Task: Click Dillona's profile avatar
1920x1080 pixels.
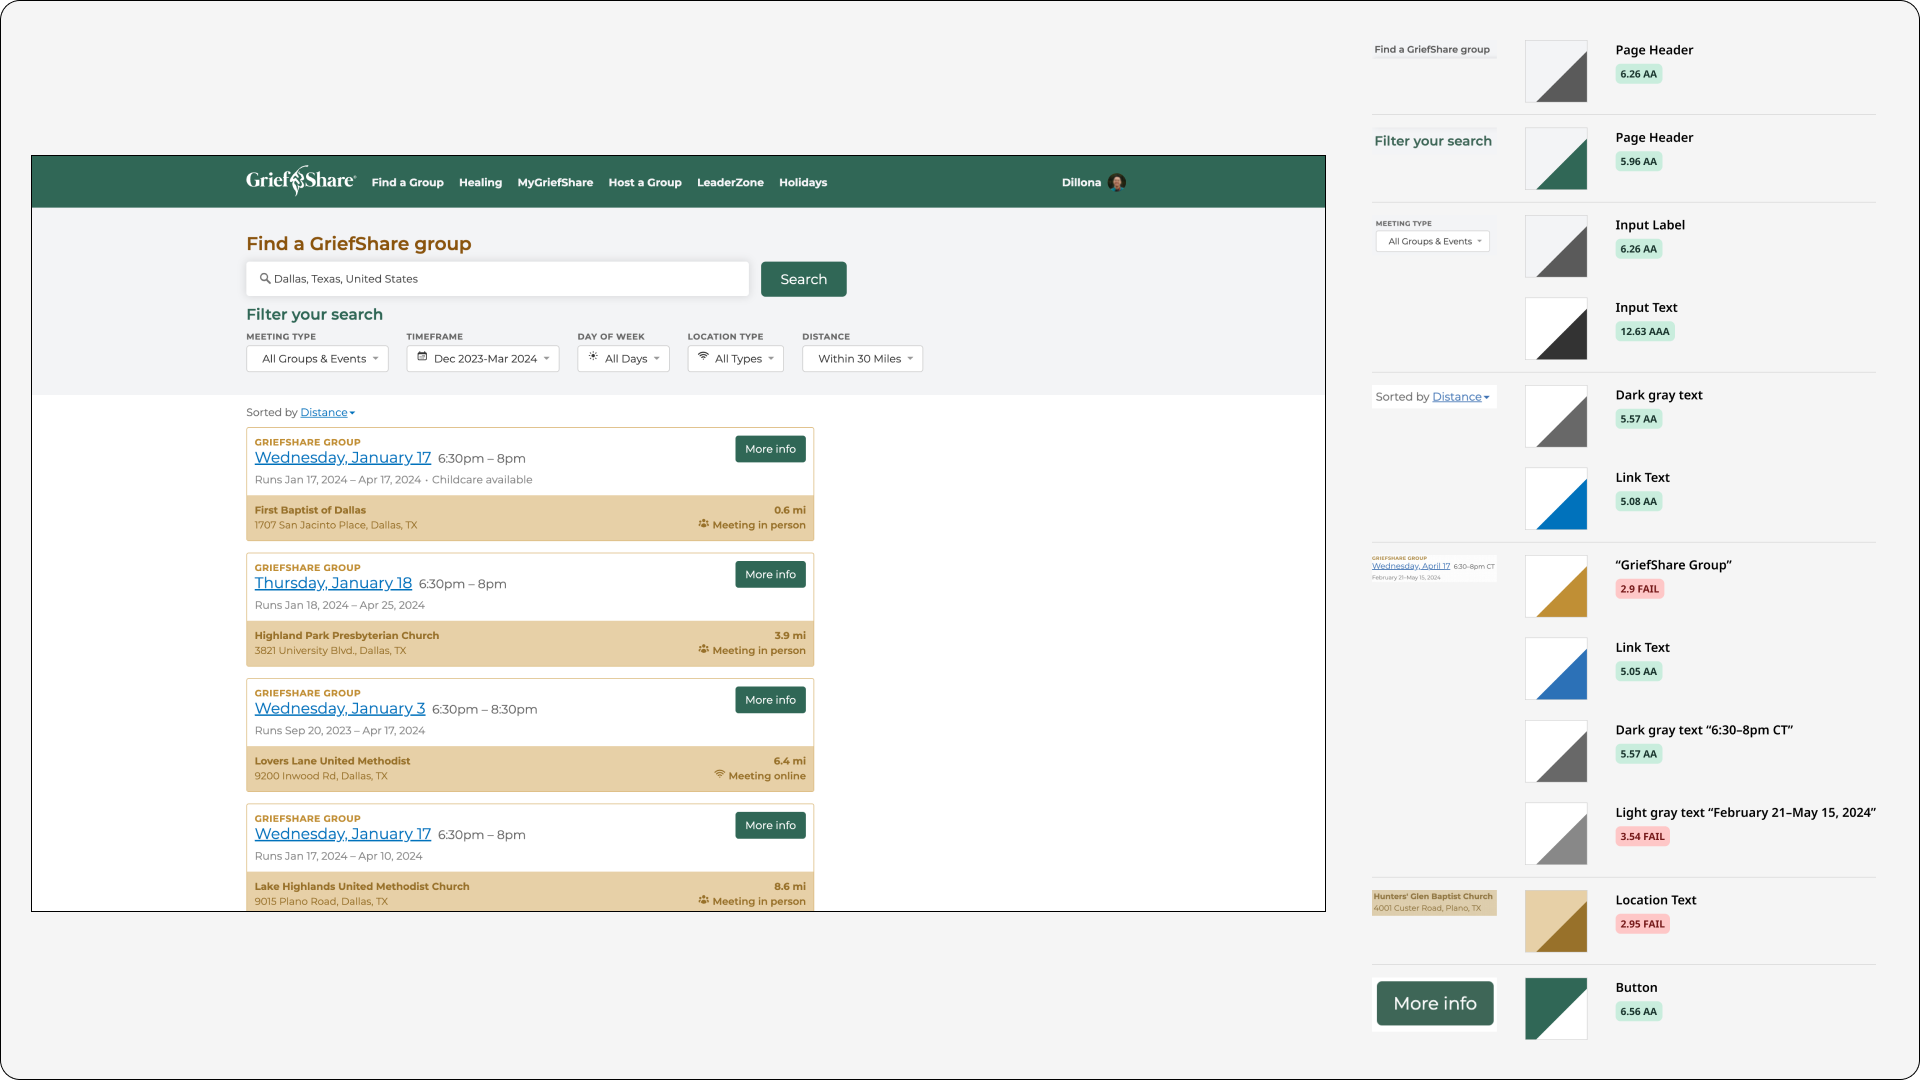Action: coord(1116,182)
